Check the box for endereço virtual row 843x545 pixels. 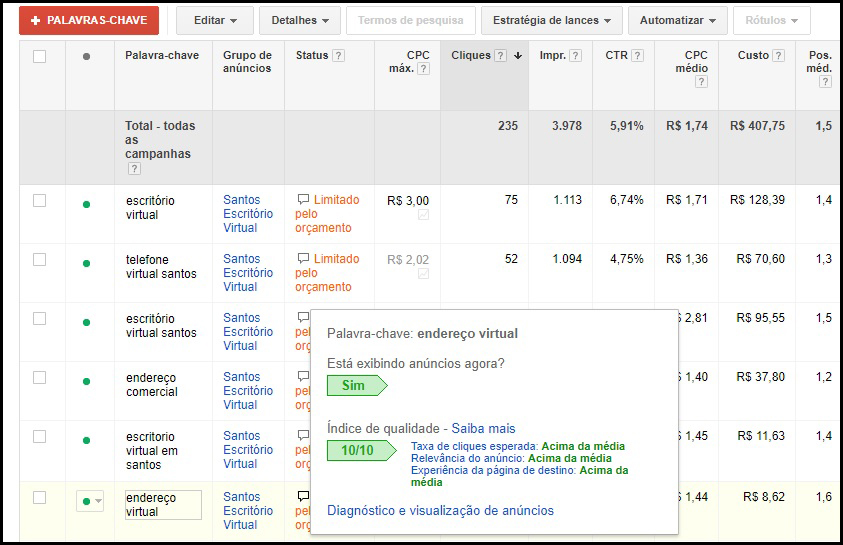click(39, 498)
